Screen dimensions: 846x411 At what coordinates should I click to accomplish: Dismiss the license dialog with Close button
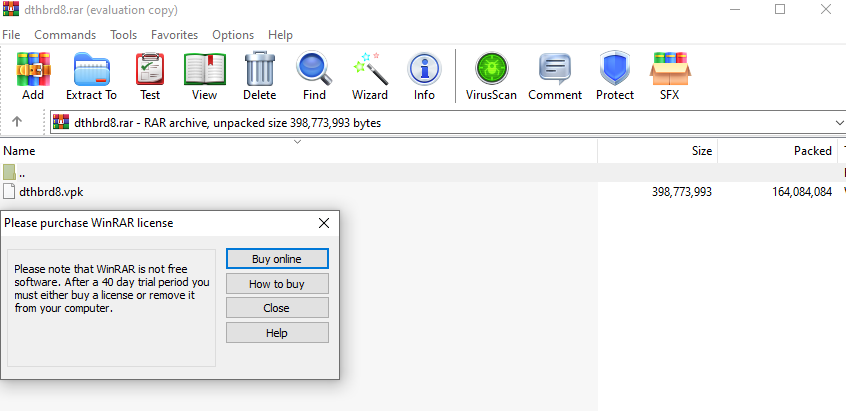(x=277, y=308)
